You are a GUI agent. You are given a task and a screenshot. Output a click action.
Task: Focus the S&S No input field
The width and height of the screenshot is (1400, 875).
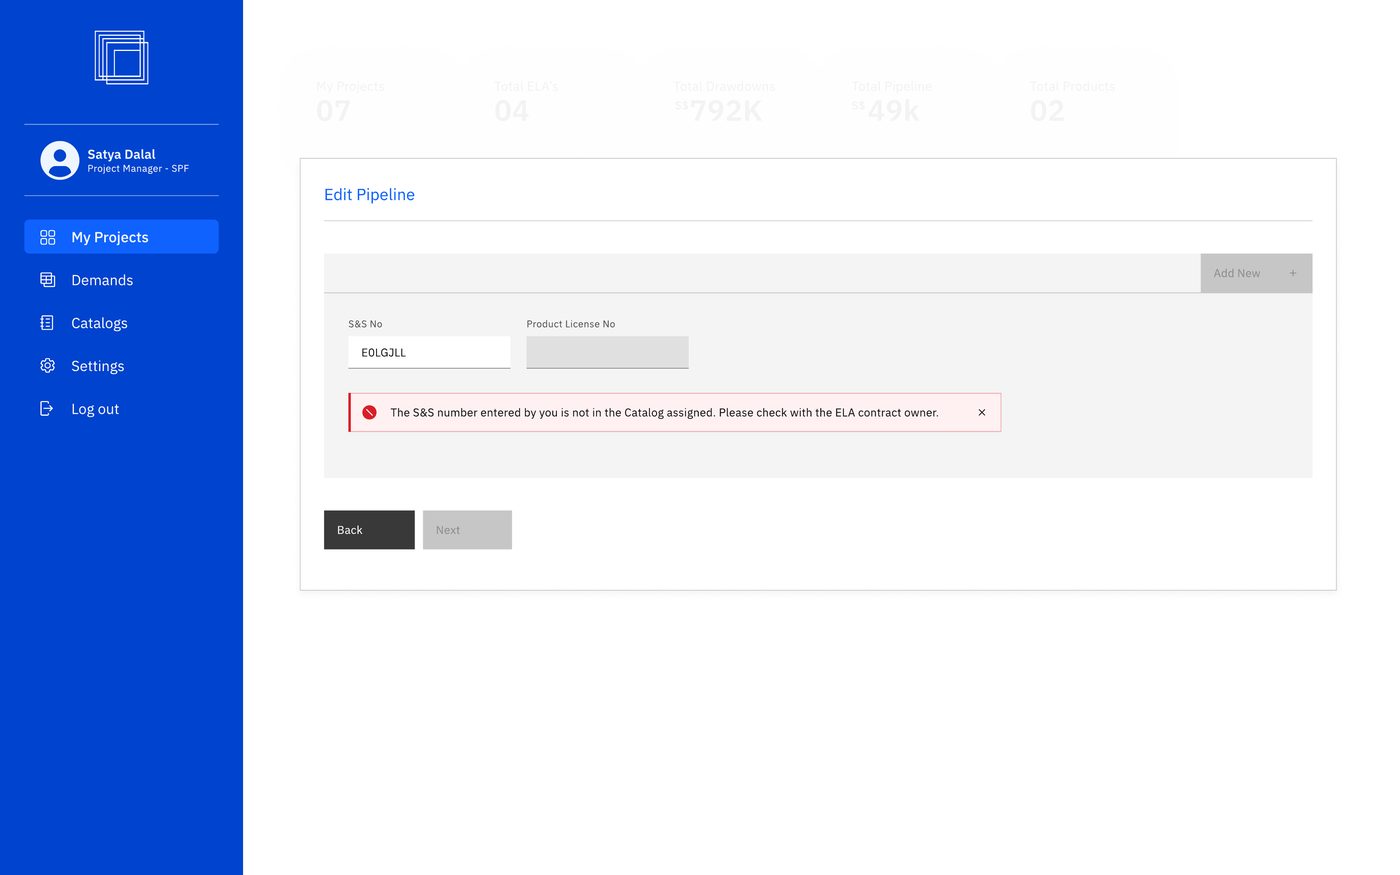point(429,352)
